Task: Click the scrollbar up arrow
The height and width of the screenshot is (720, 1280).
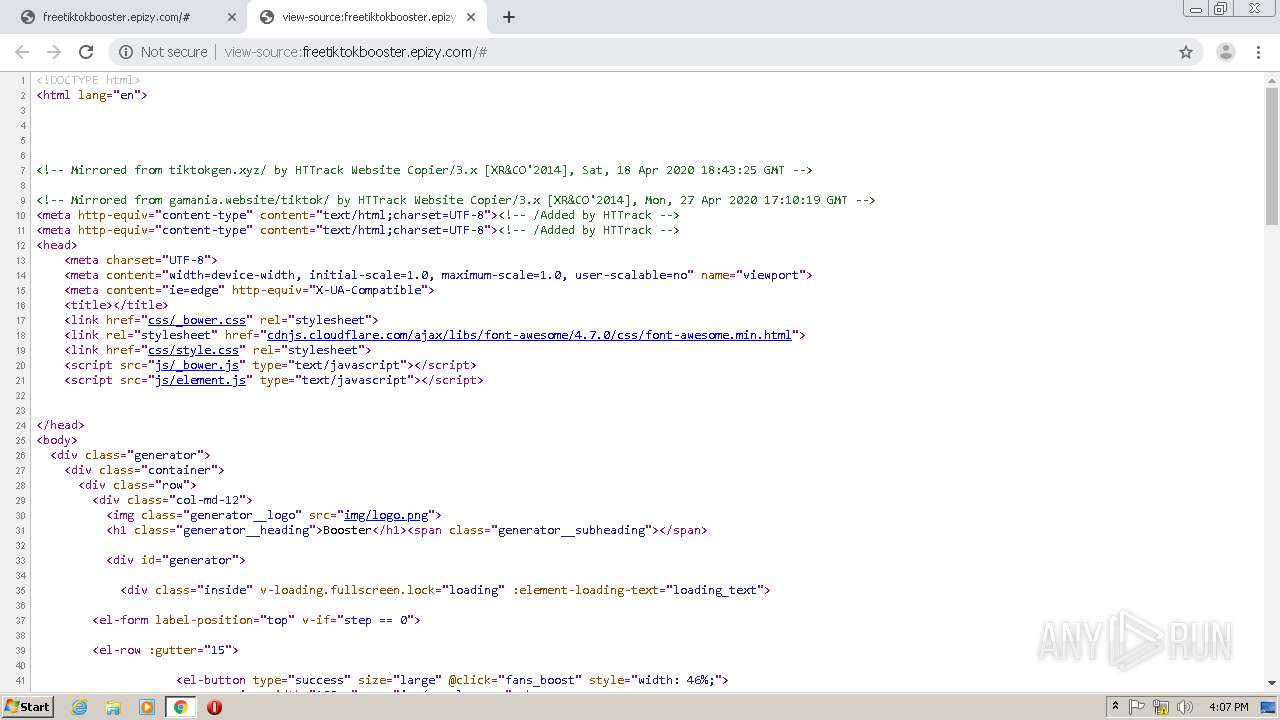Action: (x=1272, y=79)
